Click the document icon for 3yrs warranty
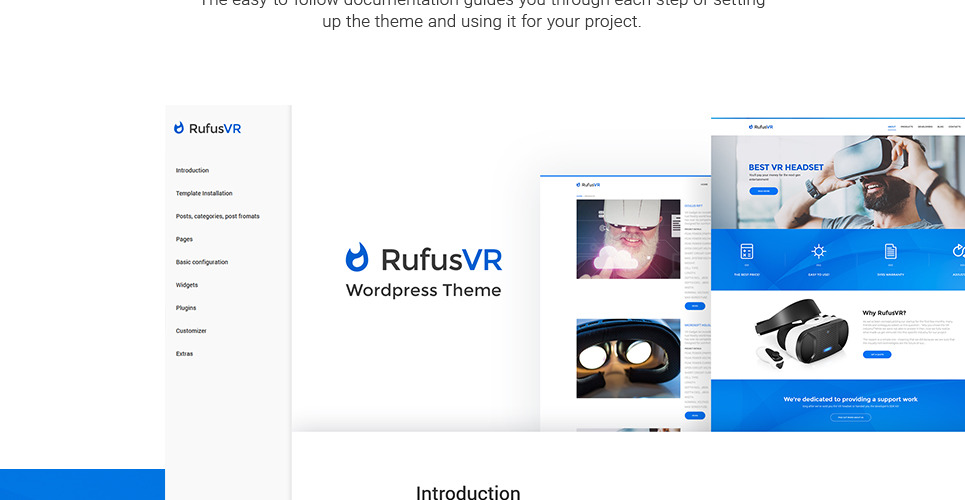Viewport: 965px width, 500px height. tap(890, 251)
